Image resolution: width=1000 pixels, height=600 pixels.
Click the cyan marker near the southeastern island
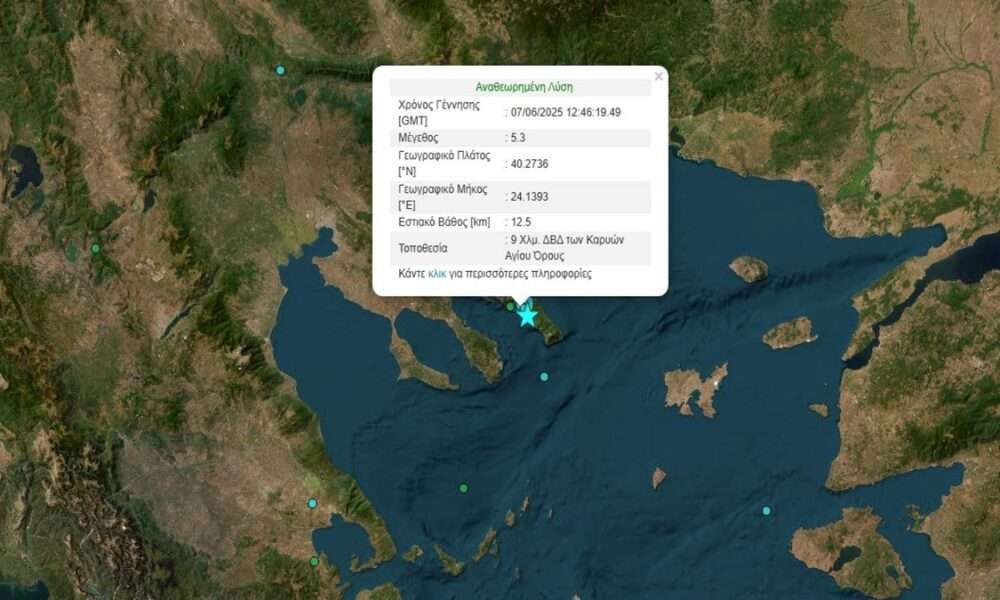click(x=766, y=511)
